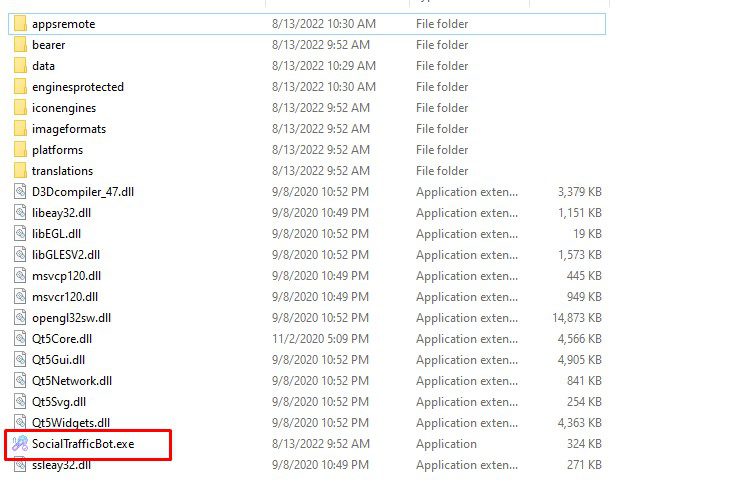The width and height of the screenshot is (748, 498).
Task: Select the Qt5Gui.dll file icon
Action: (x=20, y=359)
